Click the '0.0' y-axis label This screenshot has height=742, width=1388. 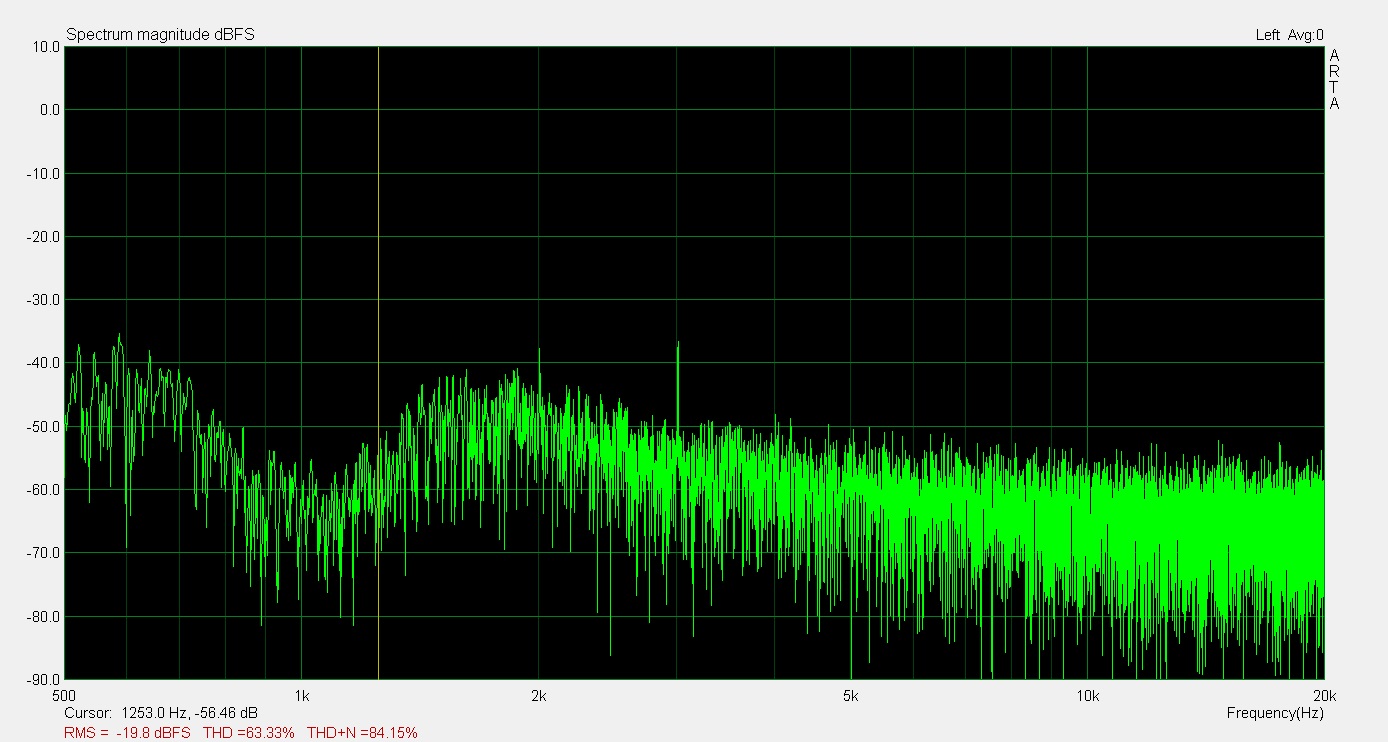48,110
